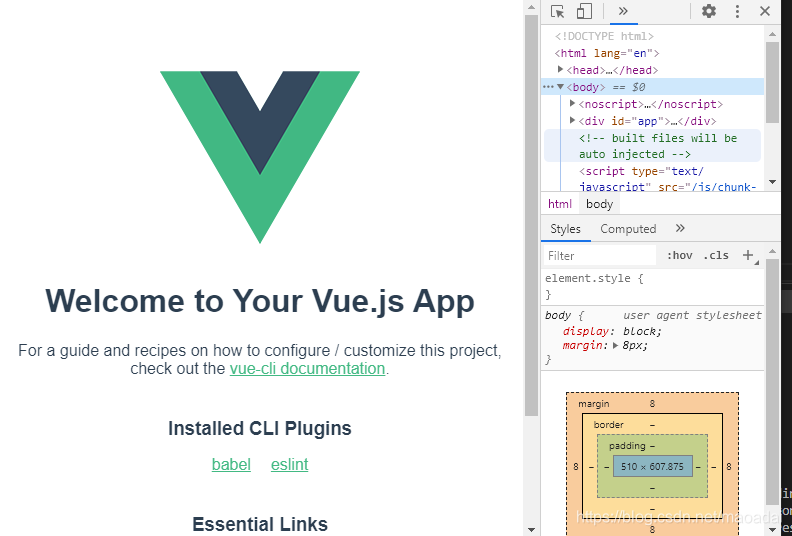Toggle the :hov element state button
The width and height of the screenshot is (792, 536).
coord(679,256)
